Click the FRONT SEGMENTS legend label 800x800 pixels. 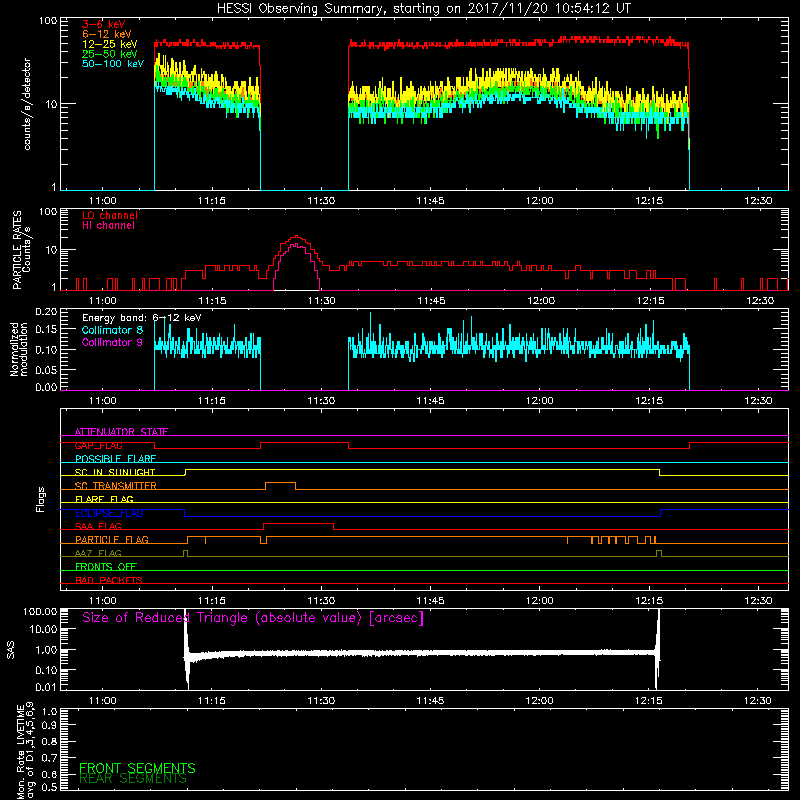[x=137, y=768]
